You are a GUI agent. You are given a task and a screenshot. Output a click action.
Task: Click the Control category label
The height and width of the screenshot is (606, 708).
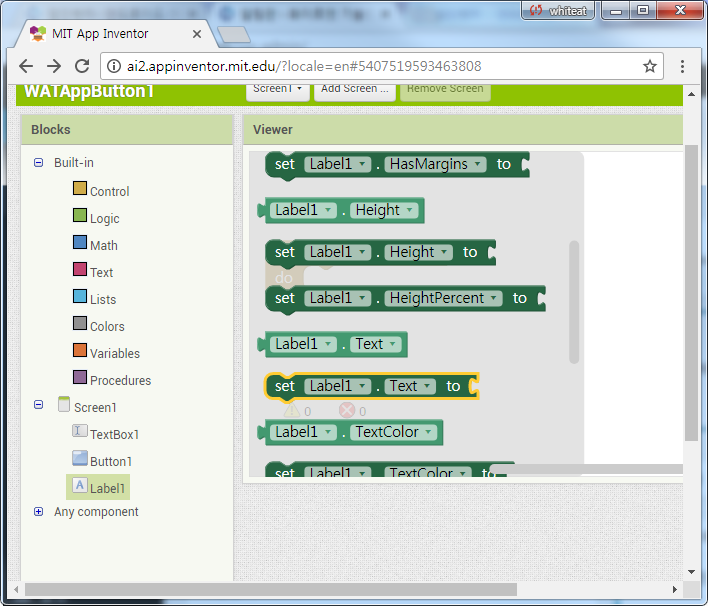tap(110, 191)
